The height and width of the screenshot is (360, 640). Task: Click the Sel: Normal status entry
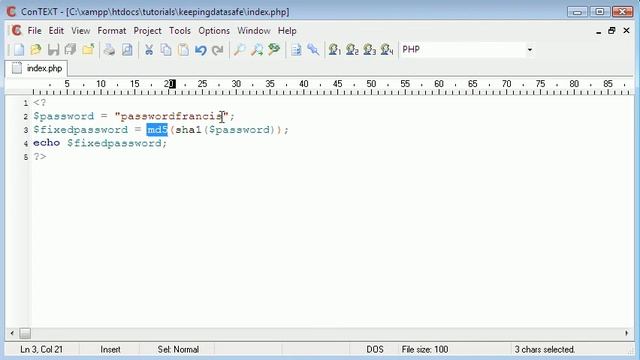click(x=178, y=349)
